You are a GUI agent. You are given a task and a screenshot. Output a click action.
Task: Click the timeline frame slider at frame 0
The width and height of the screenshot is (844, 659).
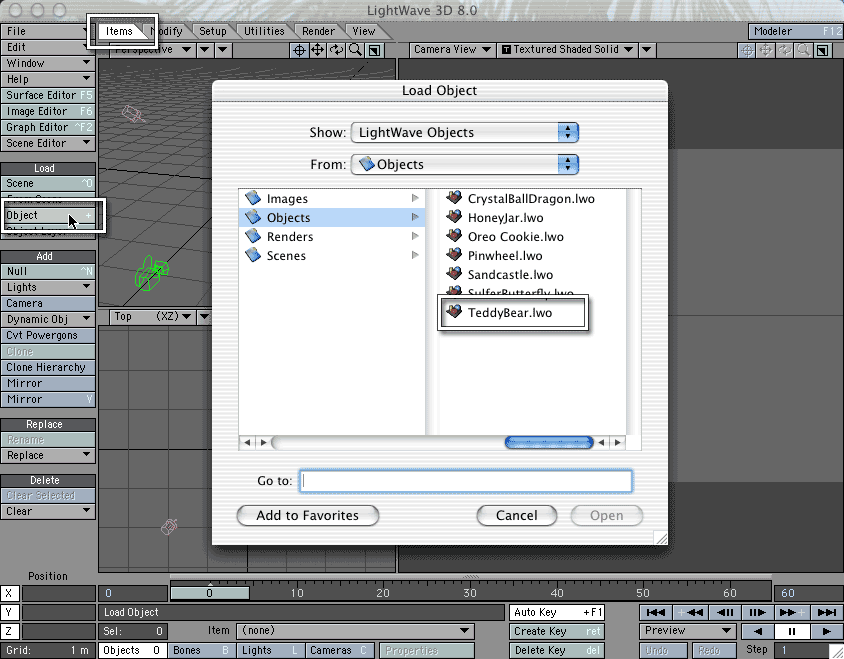[x=210, y=593]
